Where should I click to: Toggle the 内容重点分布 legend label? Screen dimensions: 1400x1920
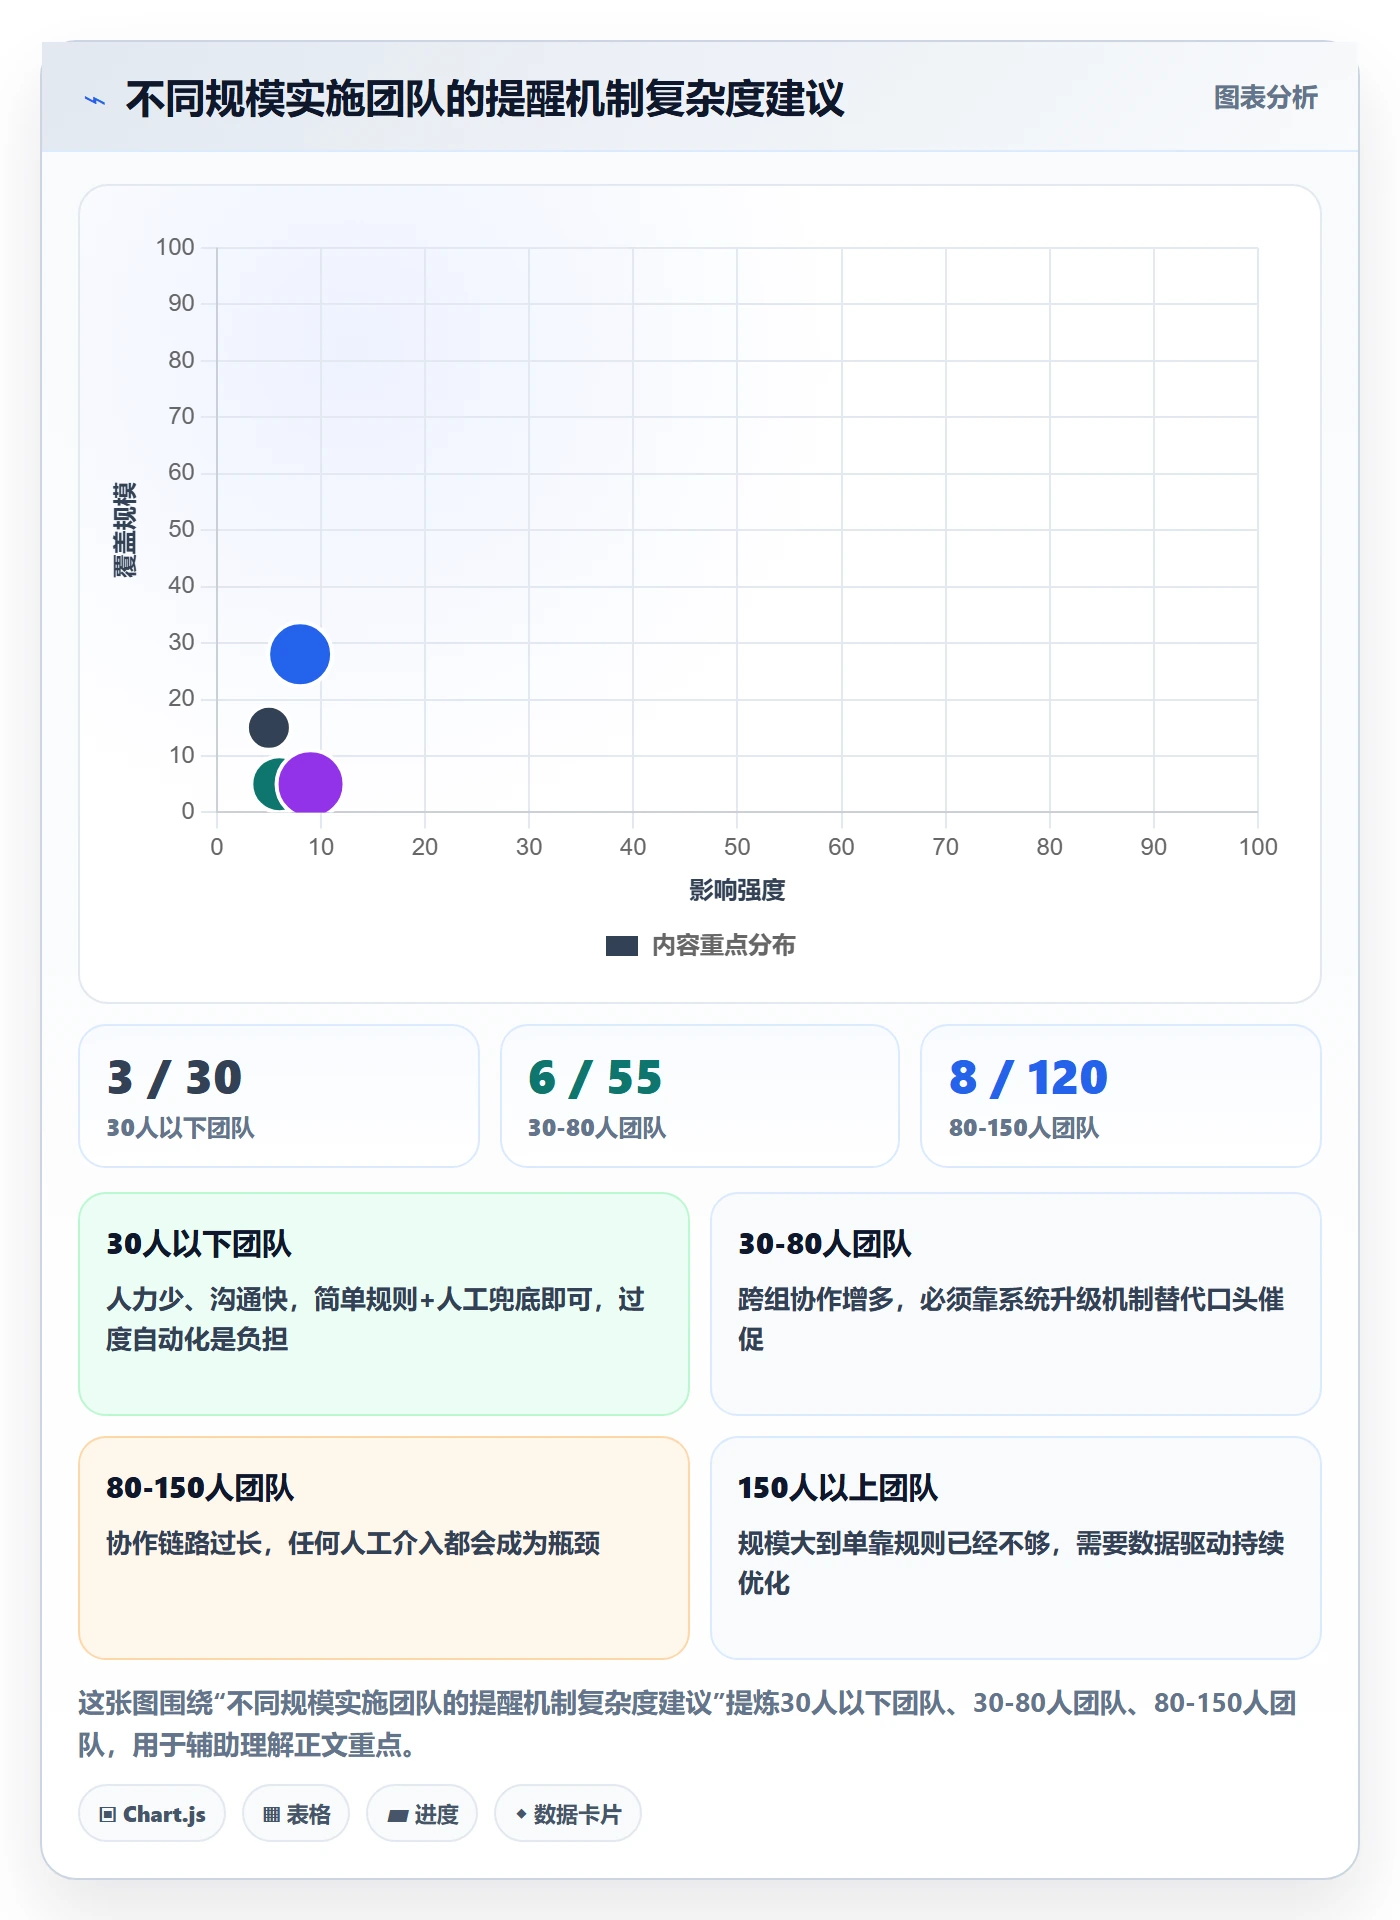pos(724,946)
